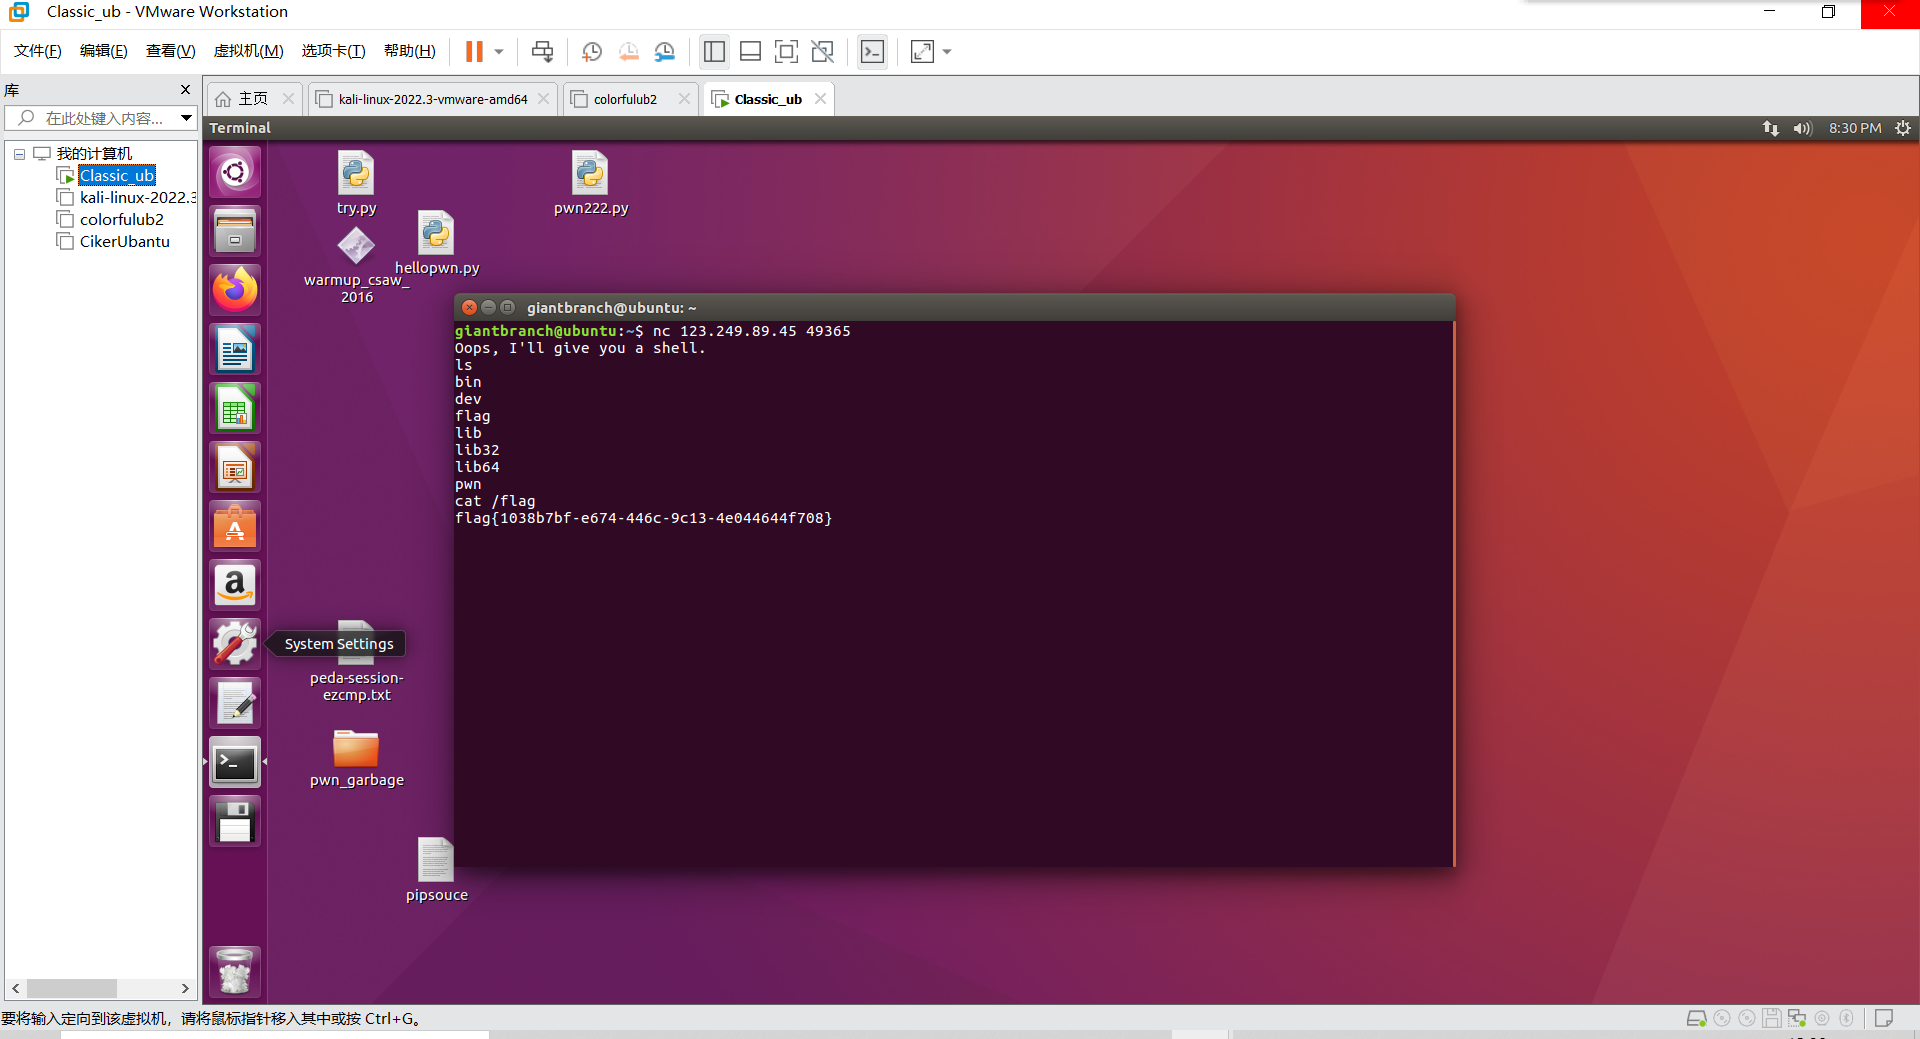Viewport: 1920px width, 1039px height.
Task: Launch Firefox from the launcher
Action: tap(235, 290)
